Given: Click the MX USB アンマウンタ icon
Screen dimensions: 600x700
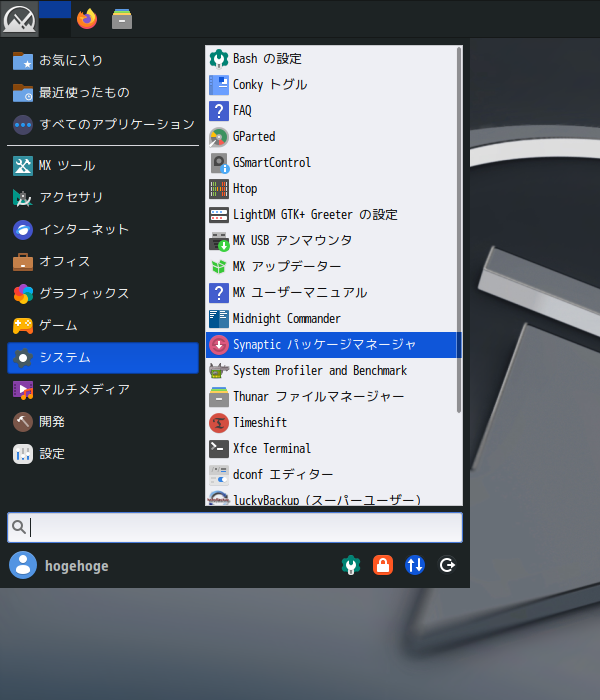Looking at the screenshot, I should point(219,241).
